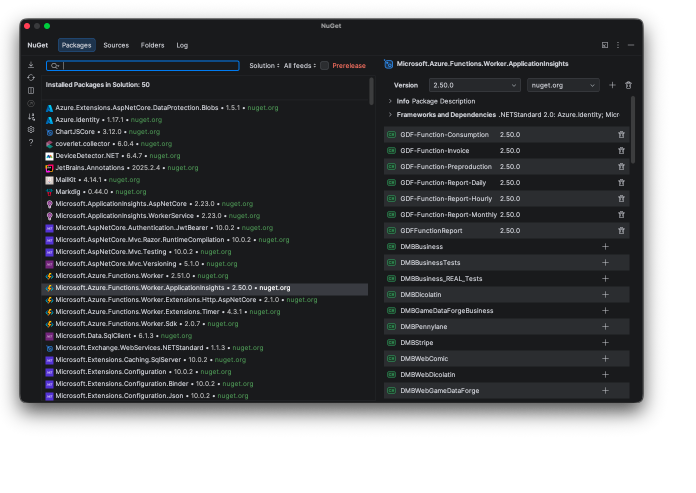Click the Refresh icon in left sidebar

tap(31, 78)
